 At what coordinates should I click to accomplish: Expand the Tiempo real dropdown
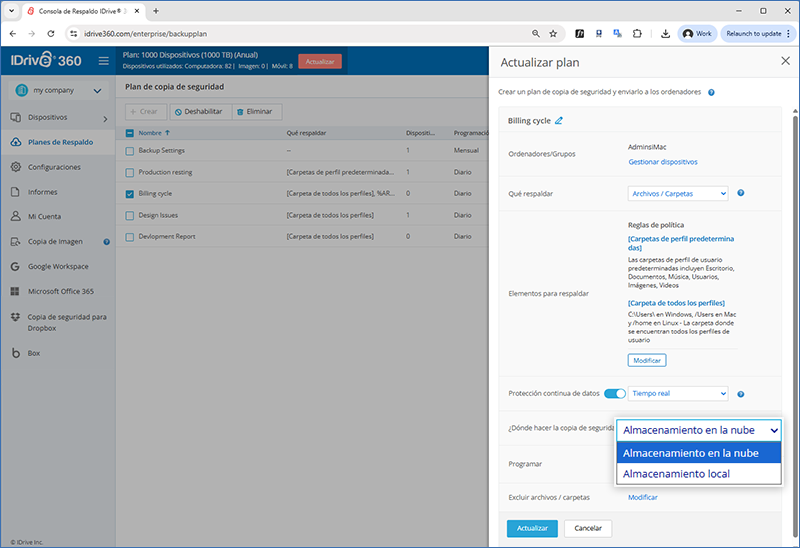tap(678, 394)
